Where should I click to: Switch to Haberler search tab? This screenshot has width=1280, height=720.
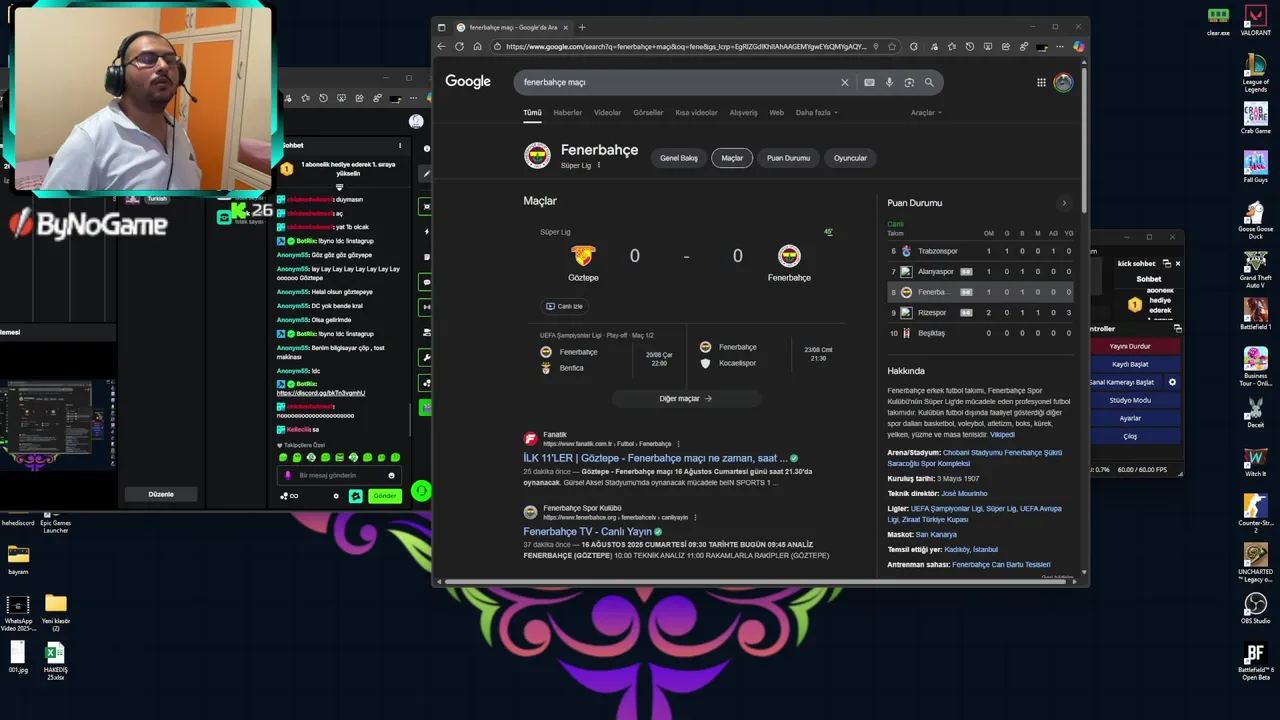(567, 112)
